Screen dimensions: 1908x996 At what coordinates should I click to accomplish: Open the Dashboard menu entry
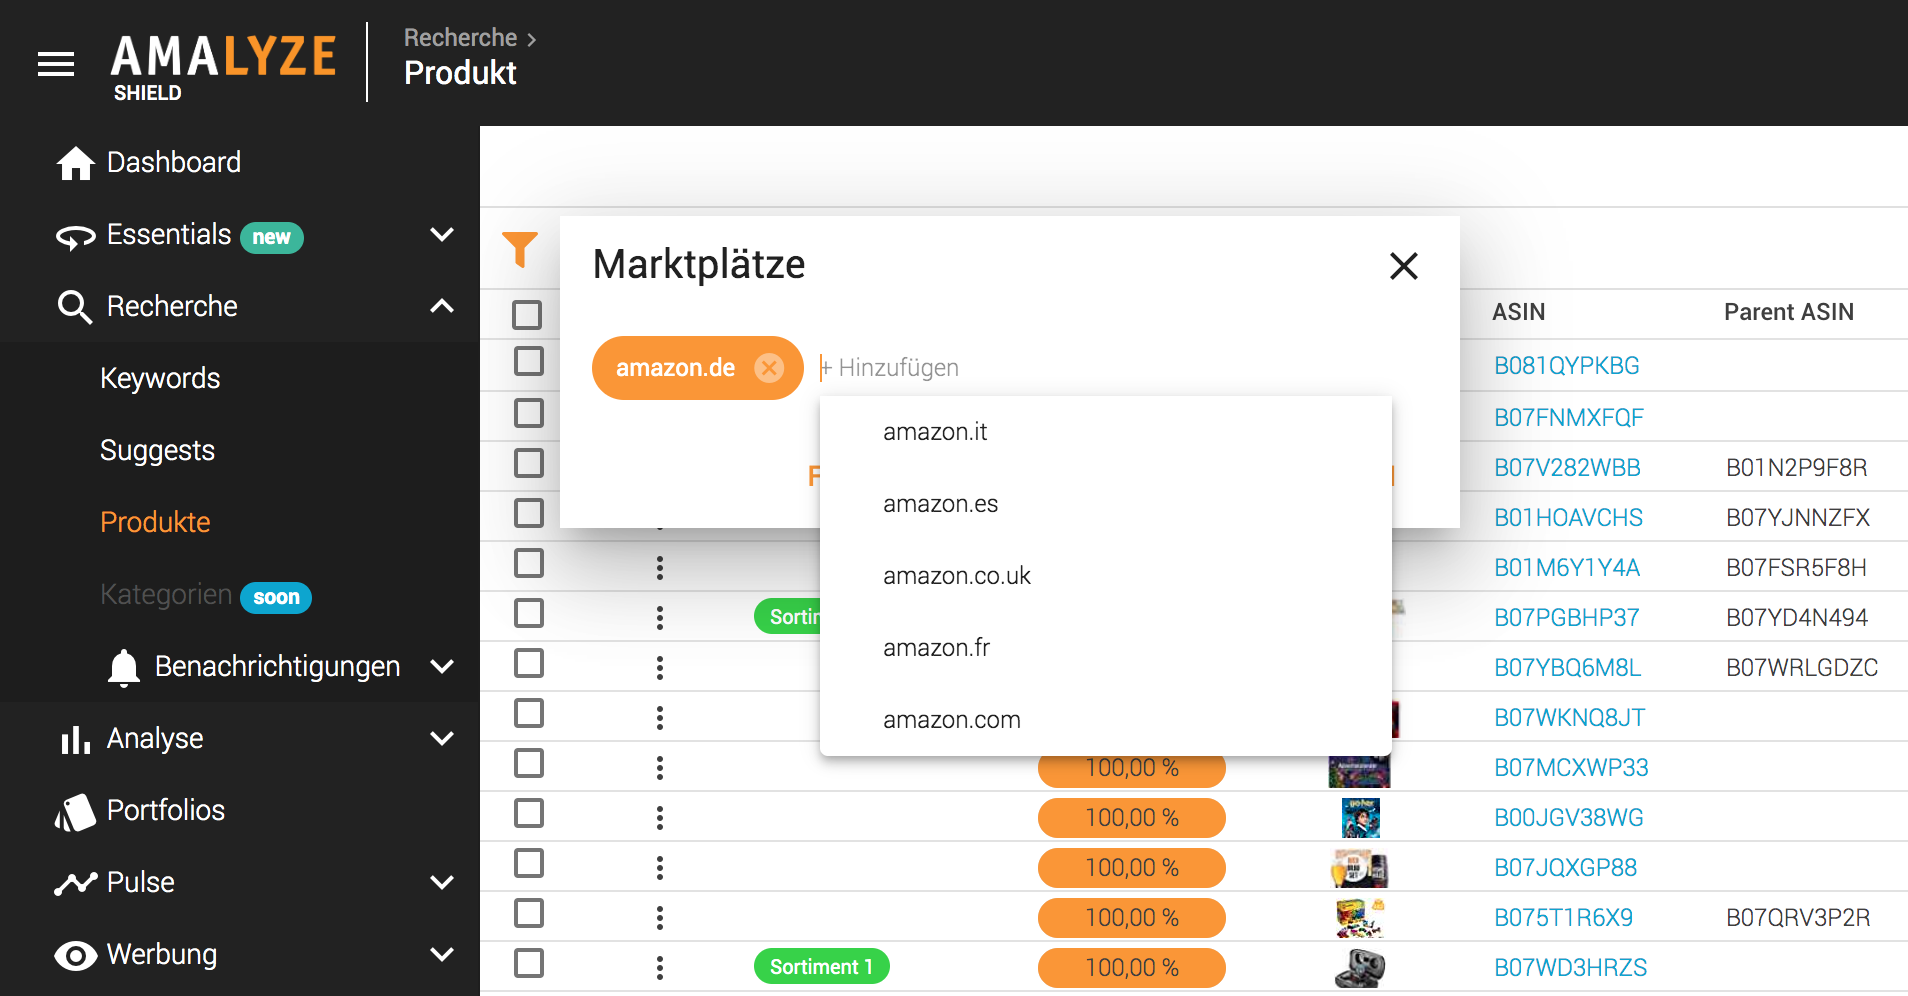174,163
